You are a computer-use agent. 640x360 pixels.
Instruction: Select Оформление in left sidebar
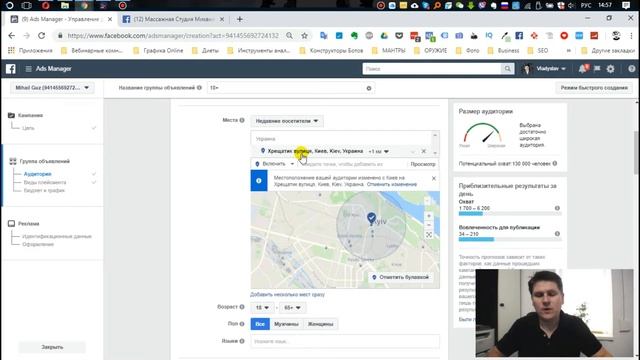coord(38,244)
